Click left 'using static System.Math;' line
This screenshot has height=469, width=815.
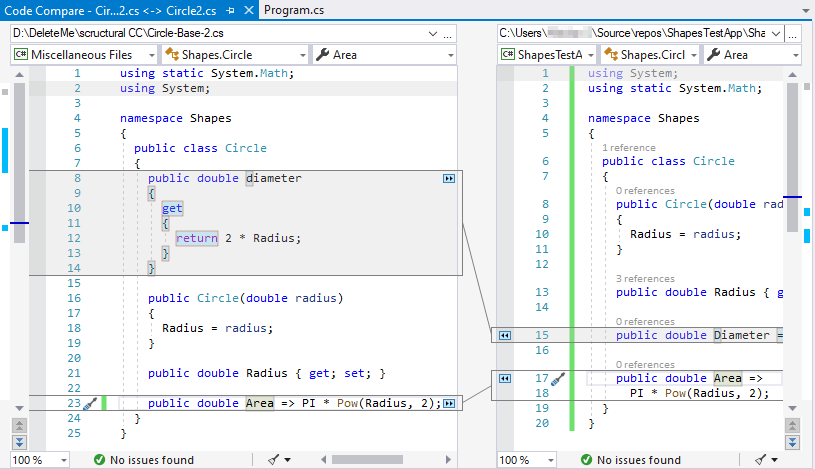pyautogui.click(x=207, y=74)
